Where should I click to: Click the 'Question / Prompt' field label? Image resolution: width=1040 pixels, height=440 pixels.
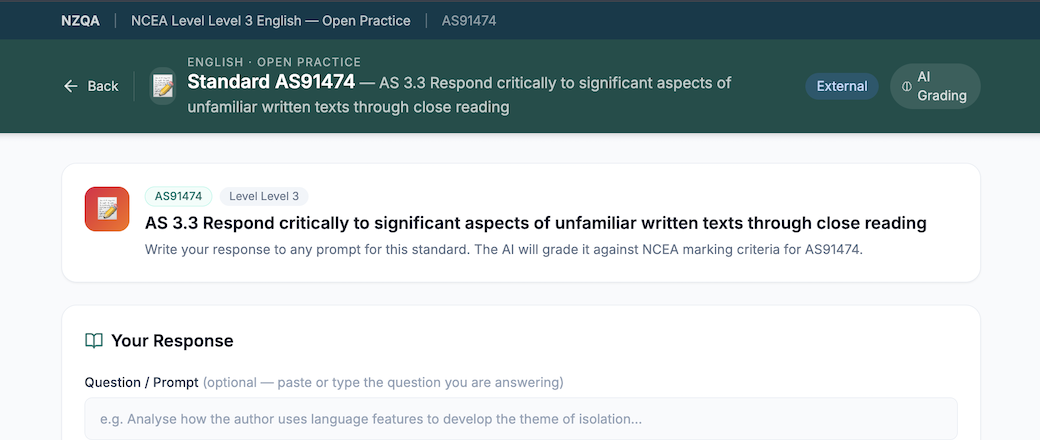pyautogui.click(x=142, y=382)
